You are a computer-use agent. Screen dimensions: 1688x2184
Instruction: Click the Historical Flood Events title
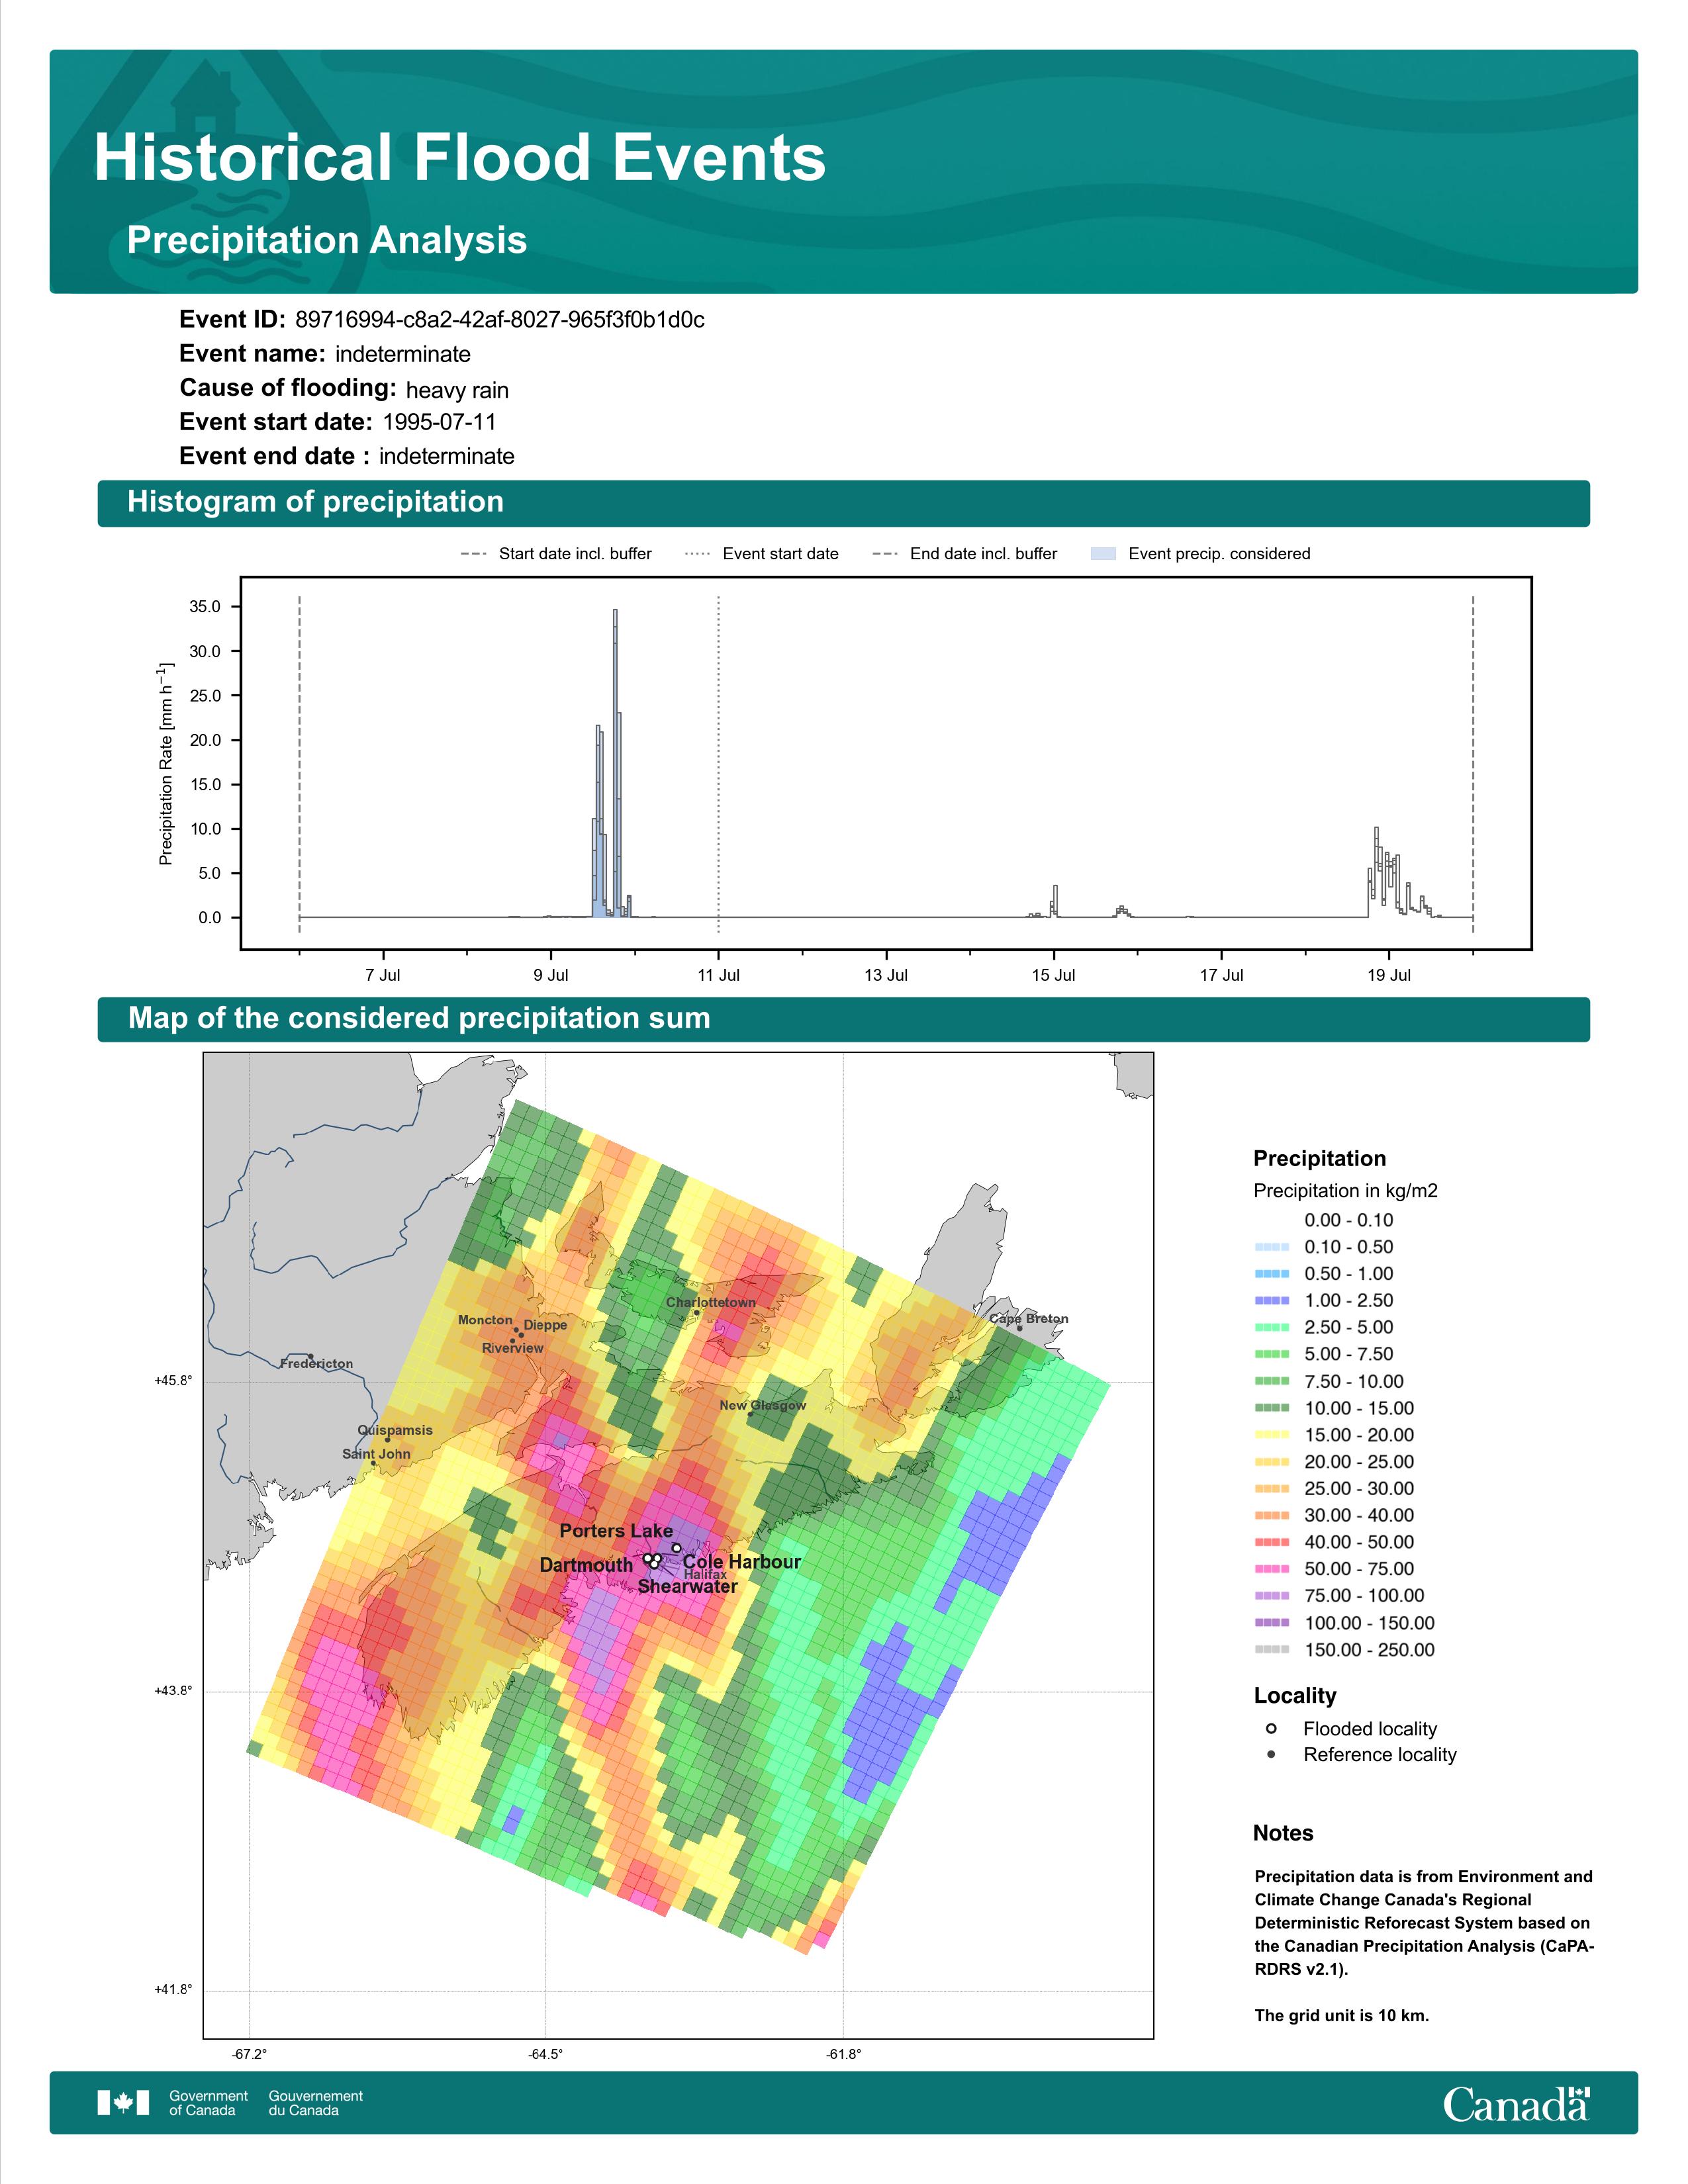(x=460, y=158)
